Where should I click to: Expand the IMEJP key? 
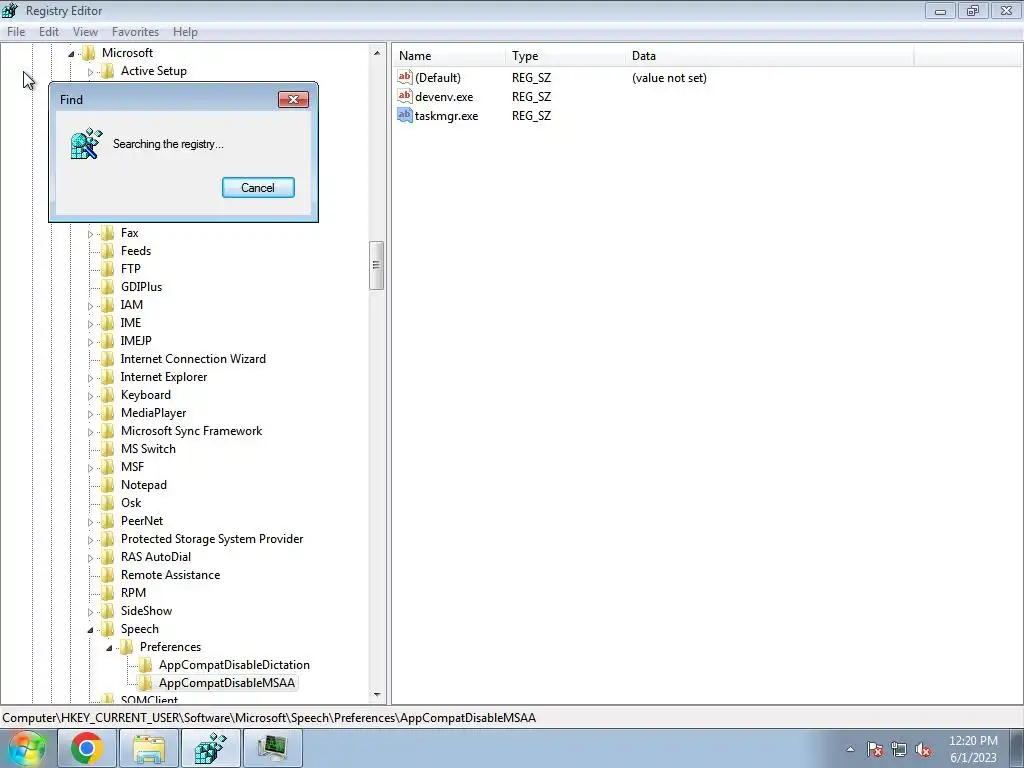90,342
